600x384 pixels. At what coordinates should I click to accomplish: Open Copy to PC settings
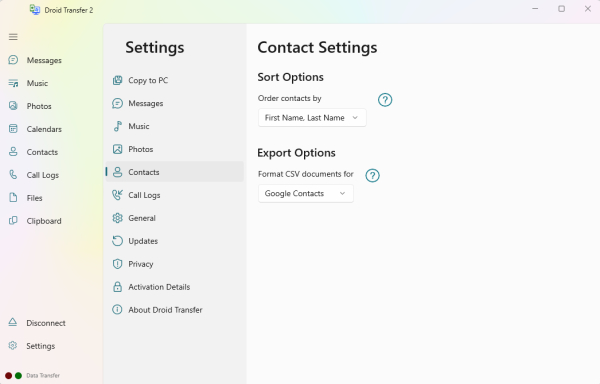174,80
